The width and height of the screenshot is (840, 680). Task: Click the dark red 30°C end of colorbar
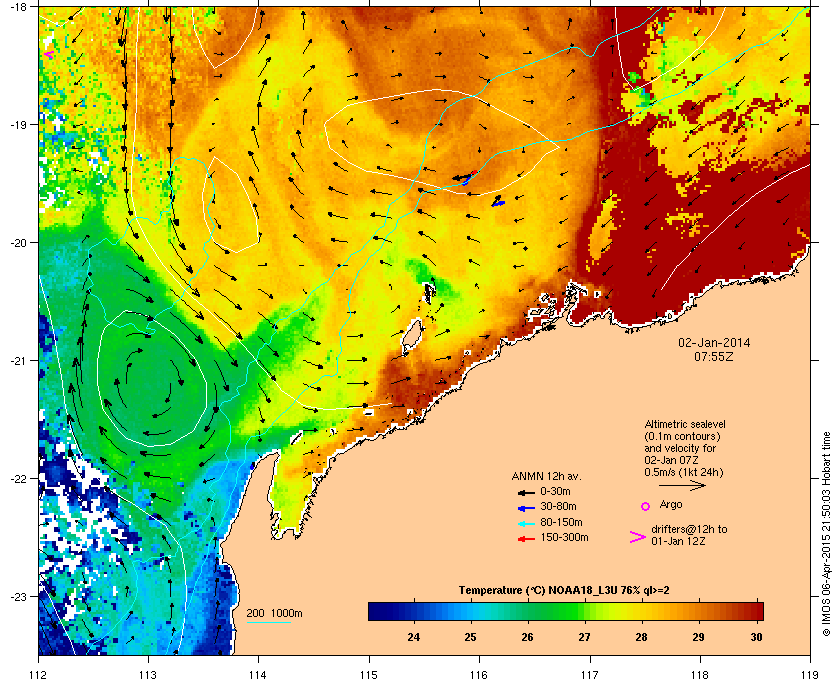click(758, 611)
